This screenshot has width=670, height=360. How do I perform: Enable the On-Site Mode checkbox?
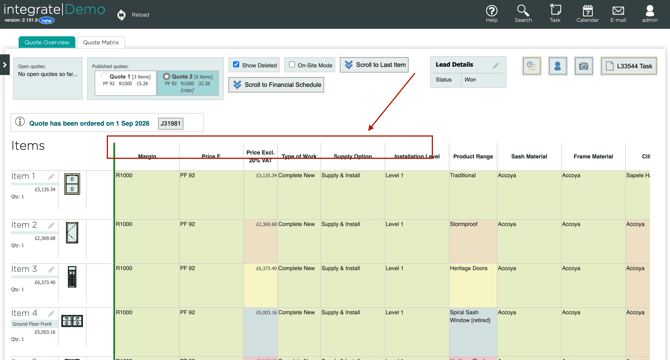click(292, 64)
